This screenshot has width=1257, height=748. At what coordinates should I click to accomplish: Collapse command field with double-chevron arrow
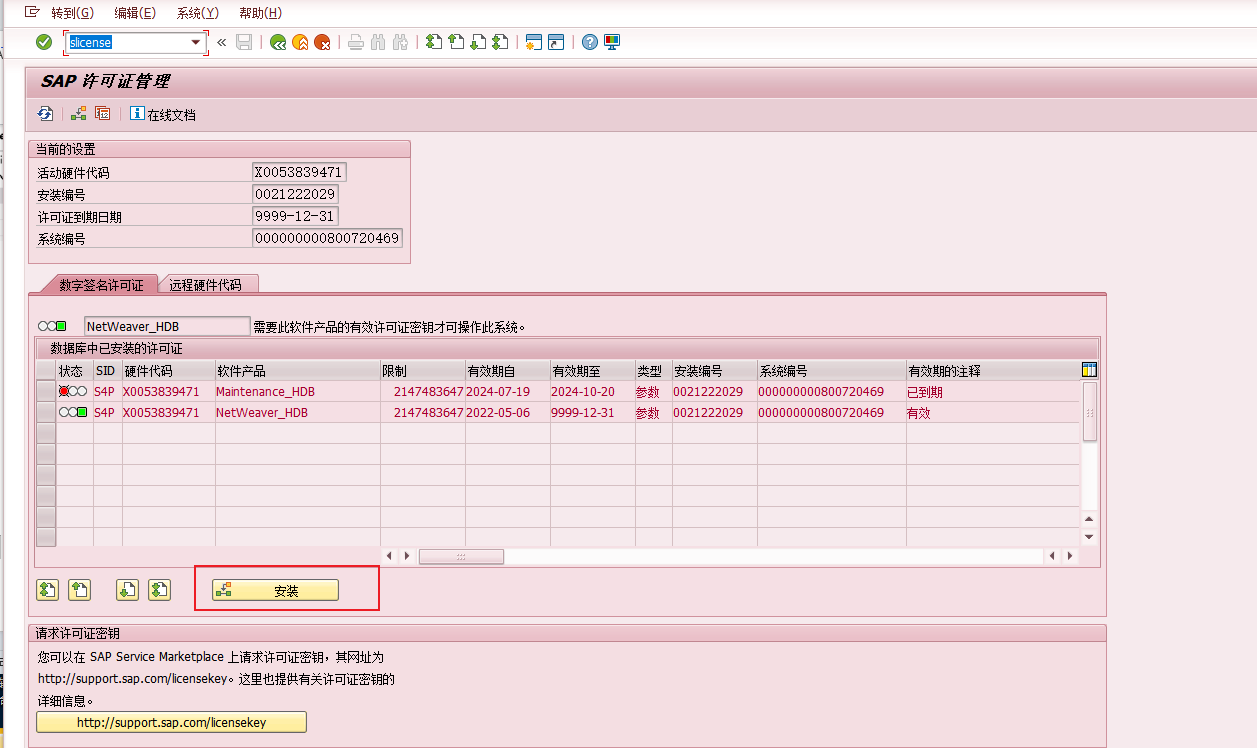coord(221,42)
